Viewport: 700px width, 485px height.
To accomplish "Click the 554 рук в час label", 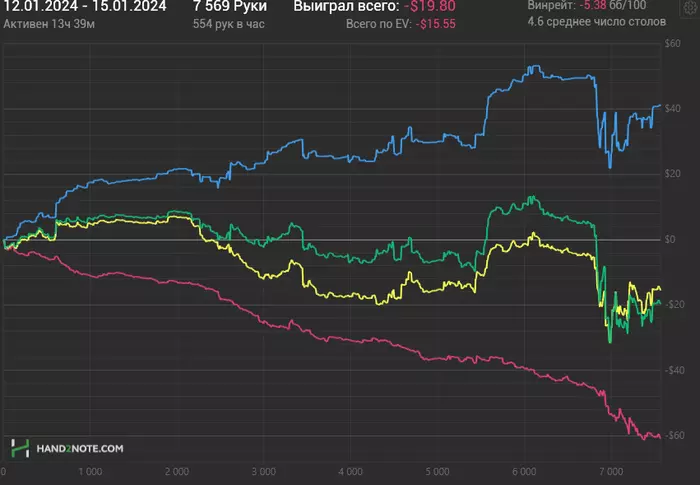I will click(x=229, y=24).
